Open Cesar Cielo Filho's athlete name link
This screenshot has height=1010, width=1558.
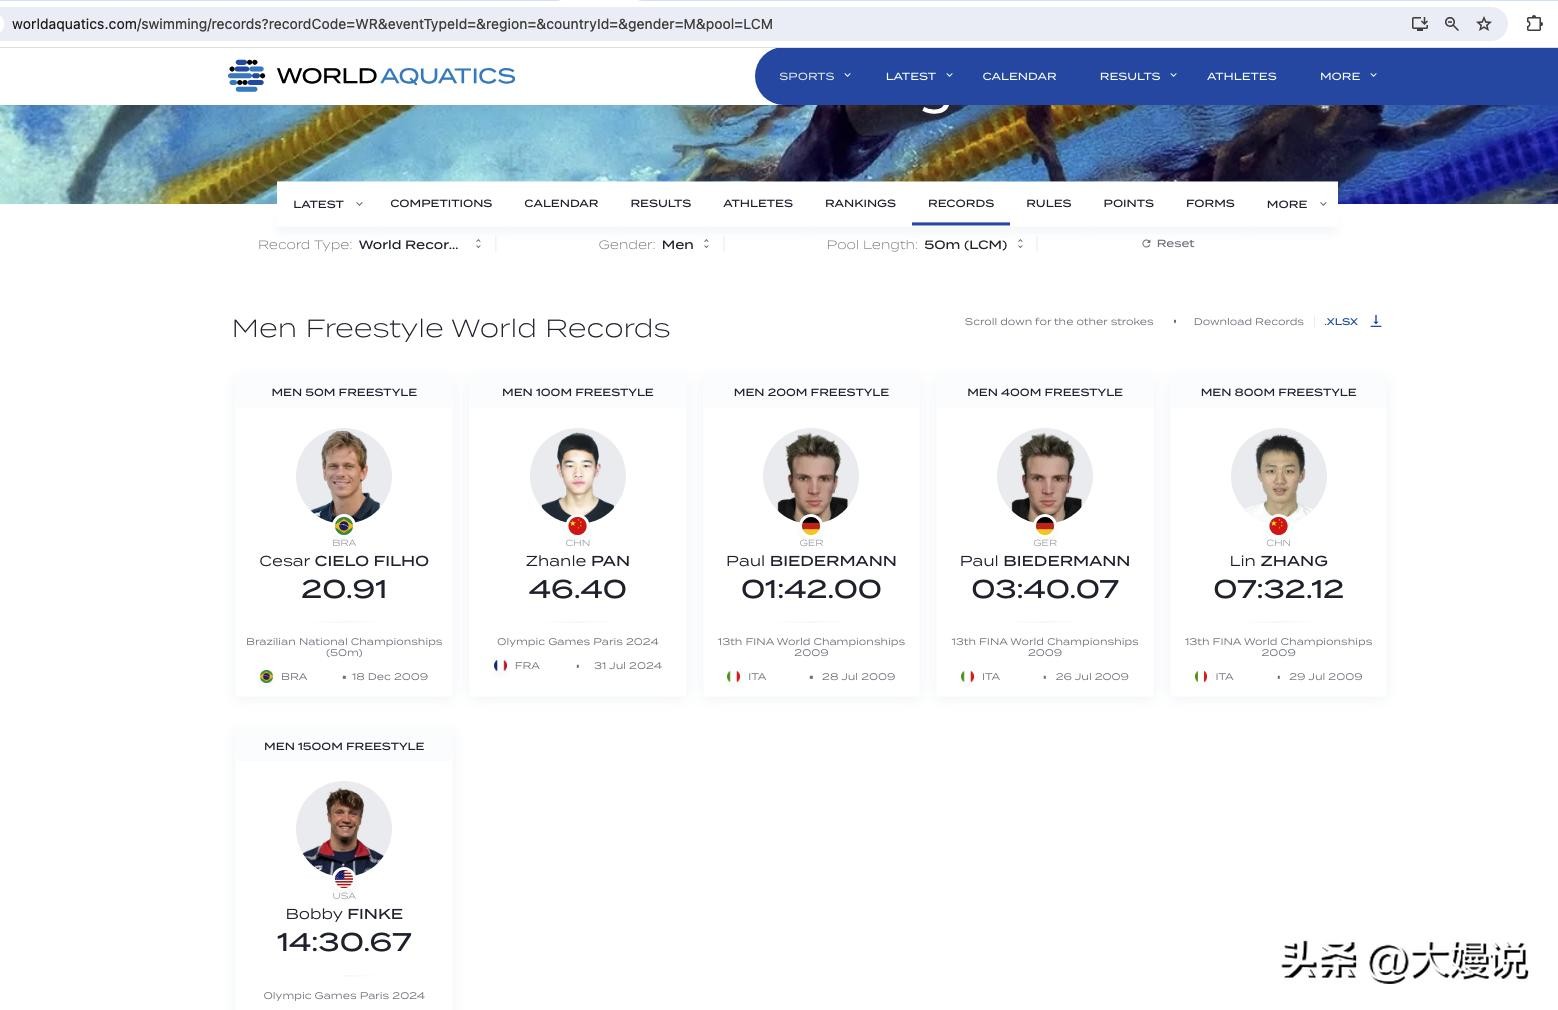[x=344, y=561]
